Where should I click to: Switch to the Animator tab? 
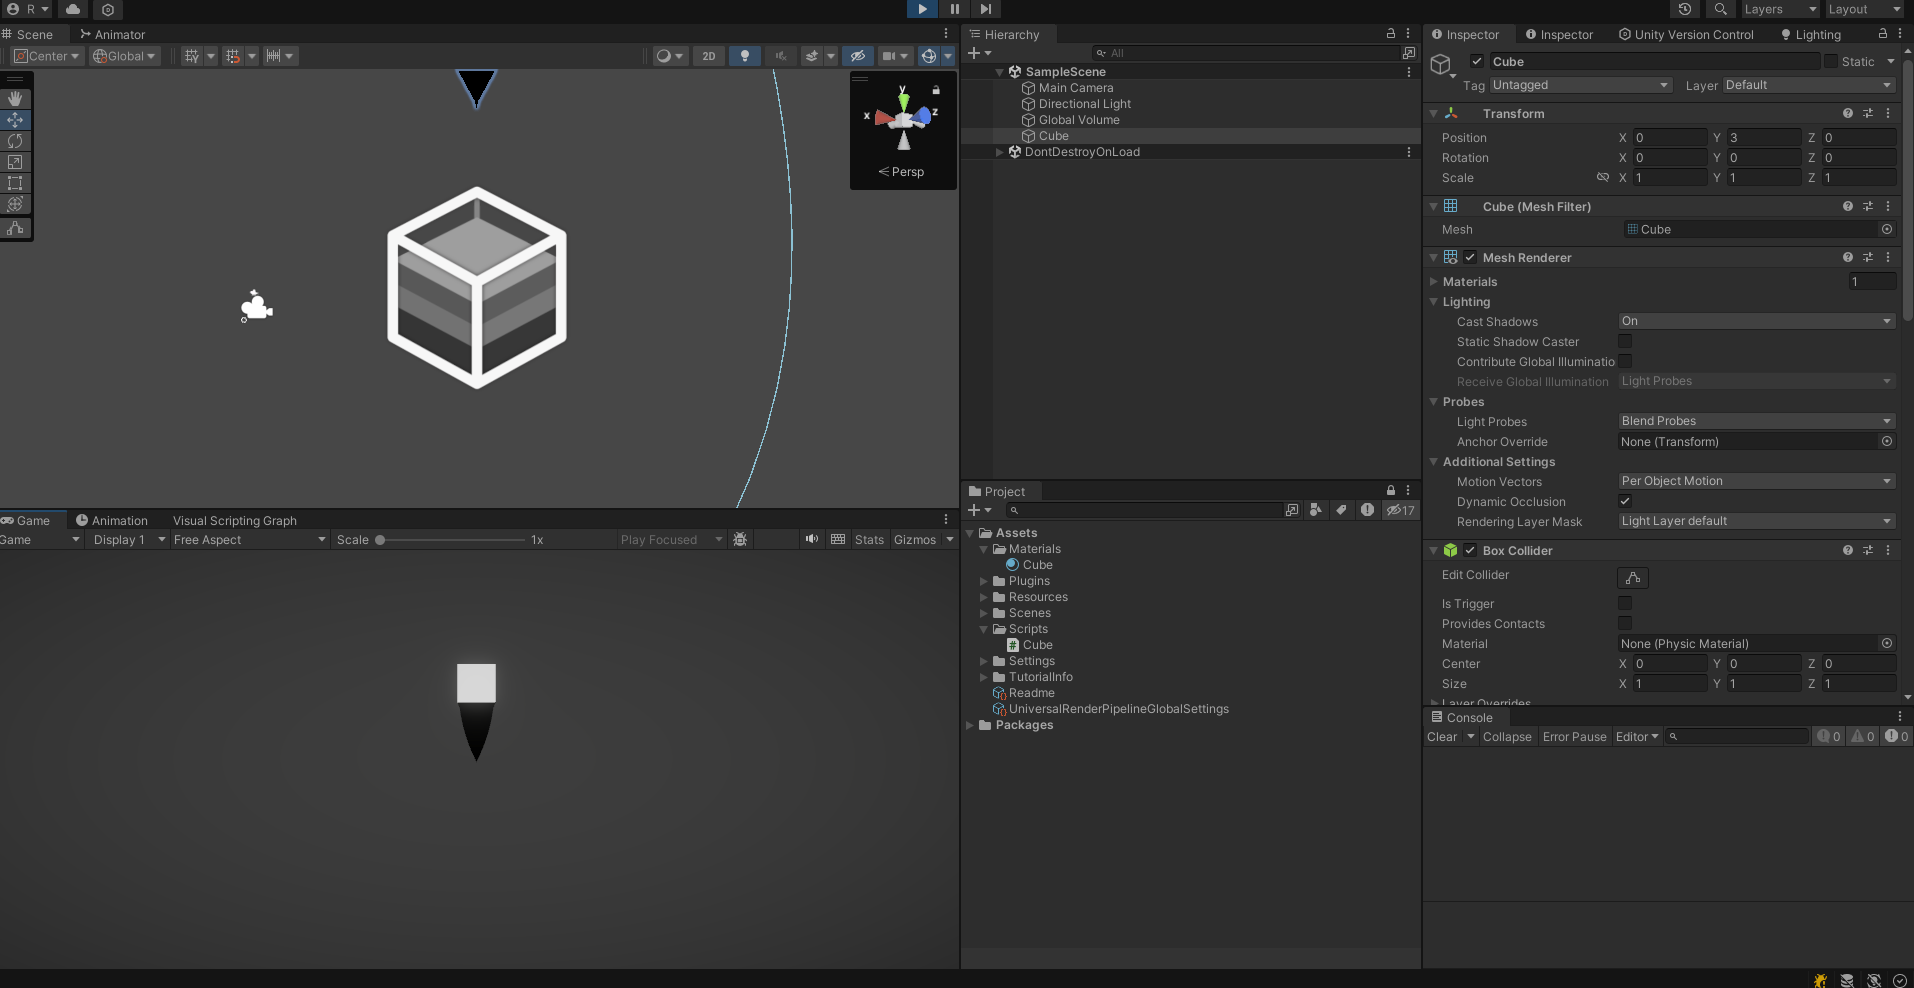click(x=112, y=34)
